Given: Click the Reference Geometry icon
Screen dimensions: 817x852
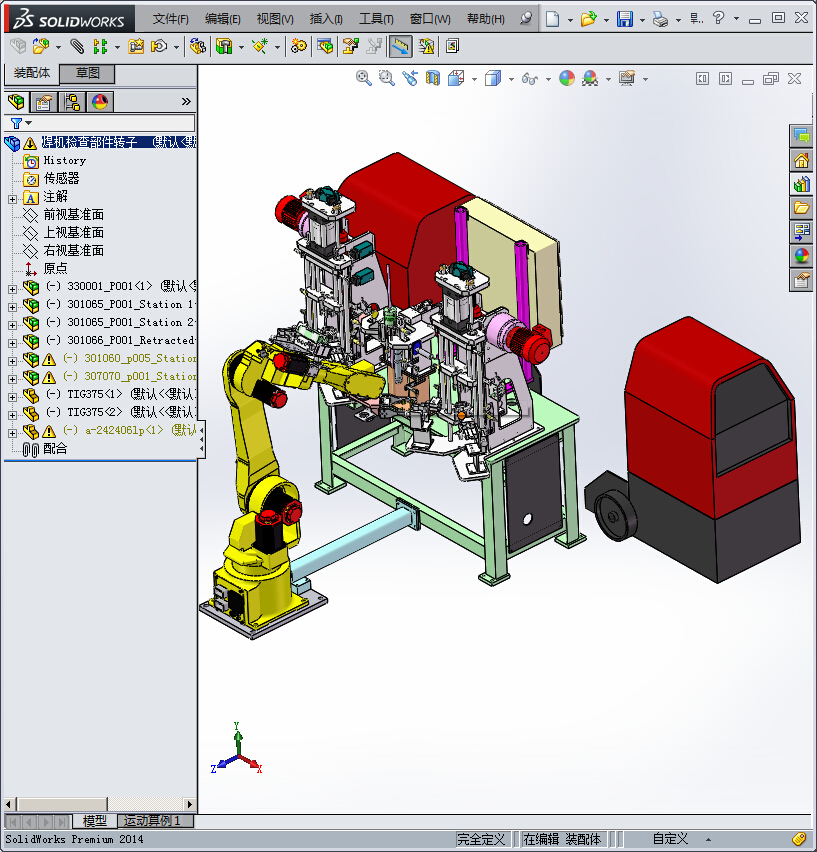Looking at the screenshot, I should 260,47.
